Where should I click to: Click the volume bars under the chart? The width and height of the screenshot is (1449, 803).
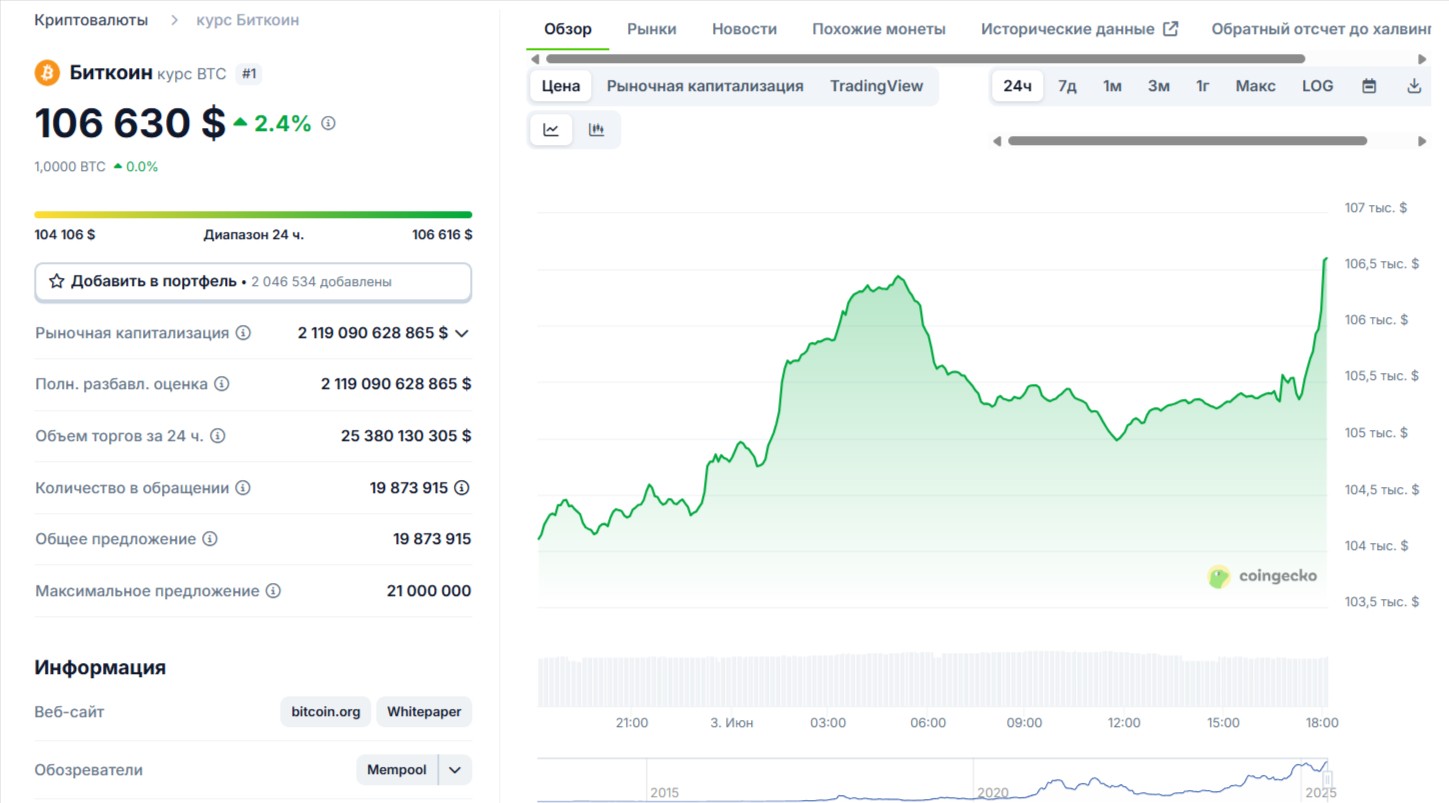[x=932, y=681]
